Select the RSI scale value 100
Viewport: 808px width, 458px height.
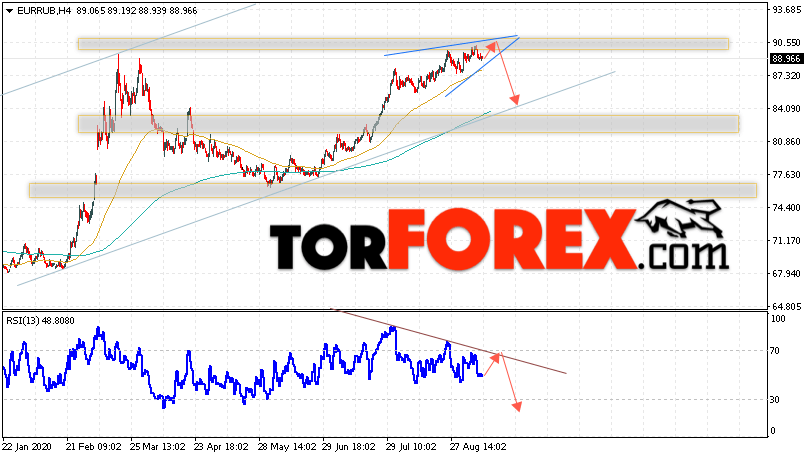(778, 319)
